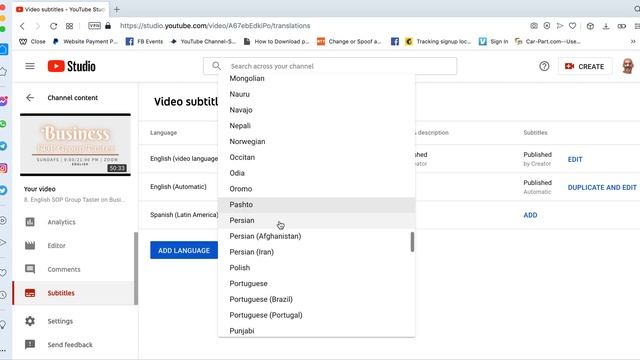Image resolution: width=640 pixels, height=360 pixels.
Task: Open the Business video thumbnail
Action: 75,145
